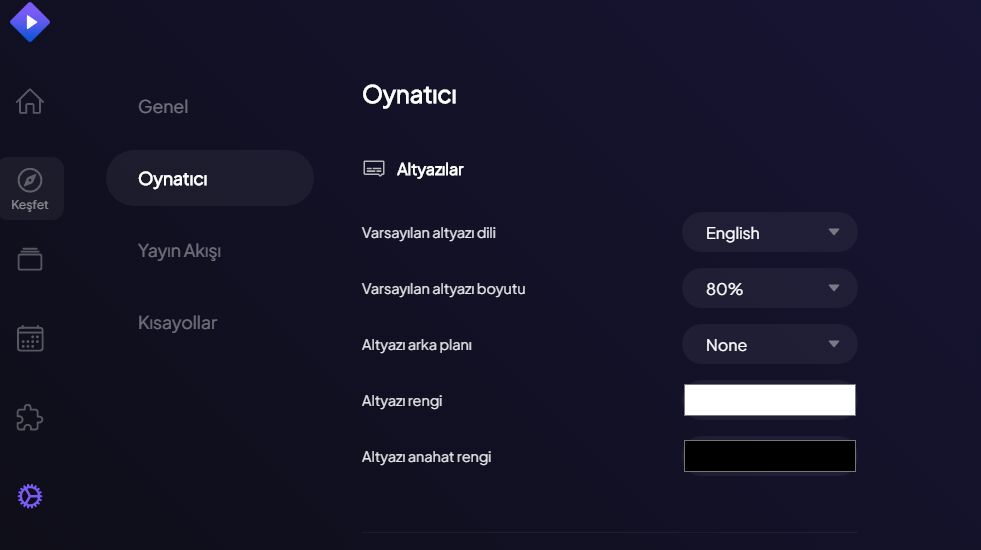Viewport: 981px width, 550px height.
Task: Open the Addons puzzle piece icon
Action: (x=30, y=417)
